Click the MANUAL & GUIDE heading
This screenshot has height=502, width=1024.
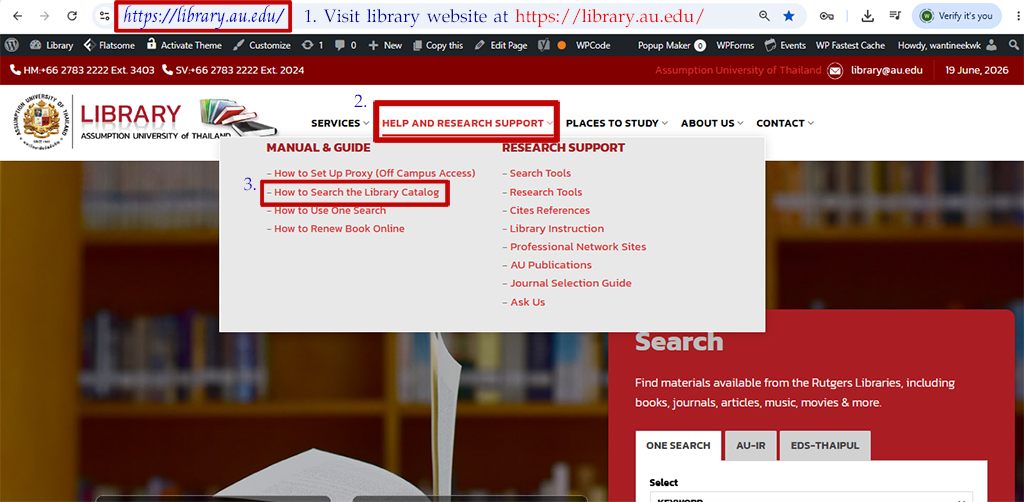pyautogui.click(x=318, y=148)
